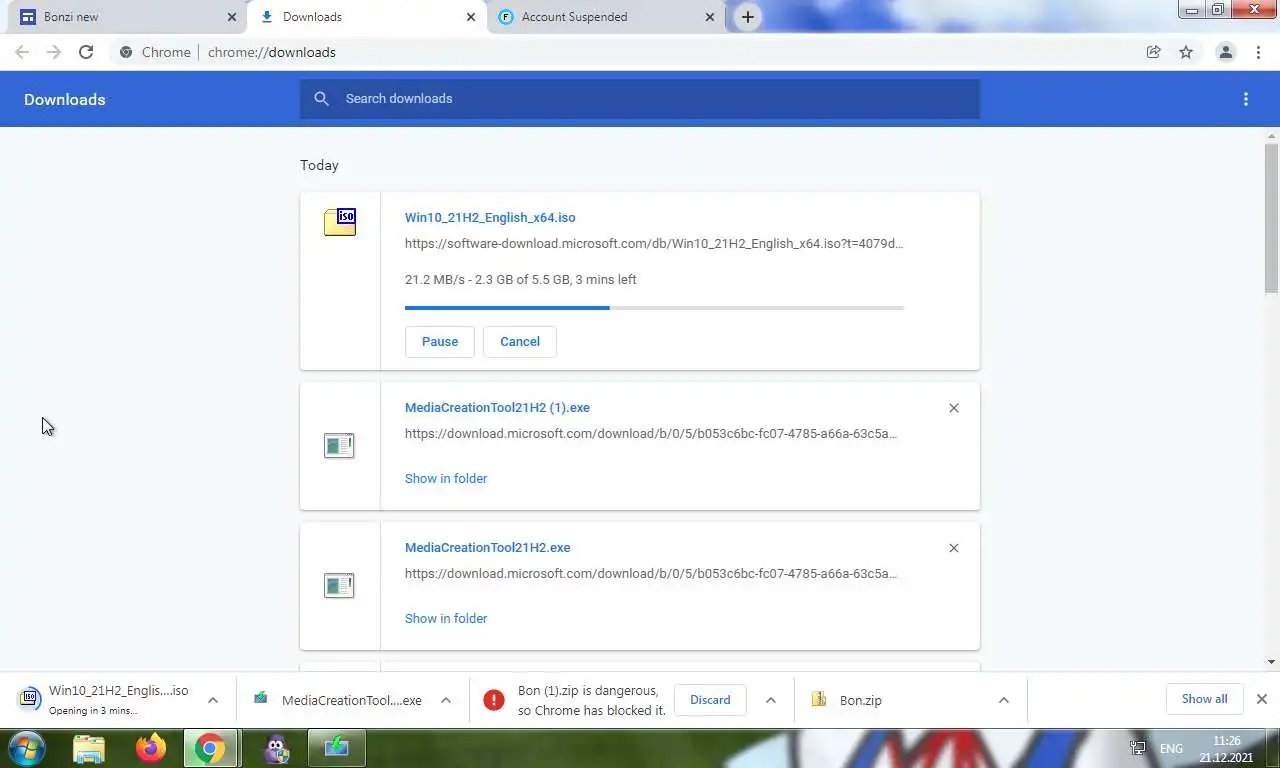Open the Windows Start menu
Image resolution: width=1280 pixels, height=768 pixels.
(x=25, y=748)
